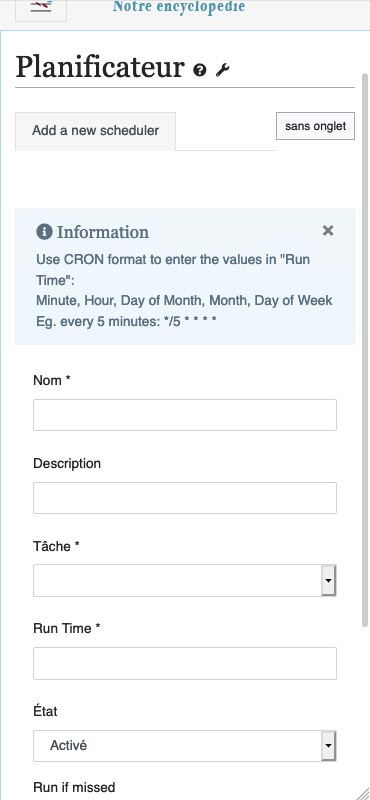
Task: Click the window resize grip corner
Action: (x=363, y=793)
